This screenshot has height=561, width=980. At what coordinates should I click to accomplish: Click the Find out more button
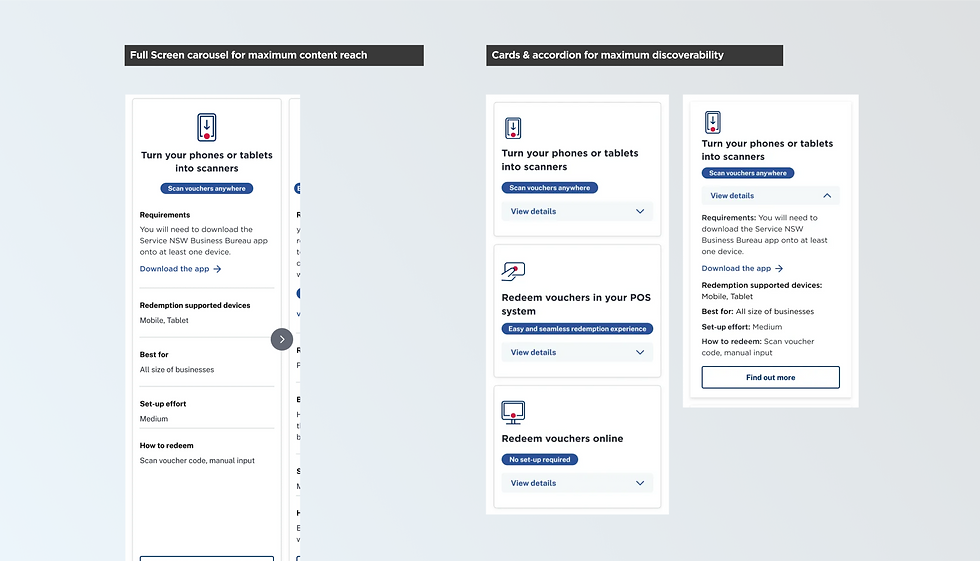(770, 377)
